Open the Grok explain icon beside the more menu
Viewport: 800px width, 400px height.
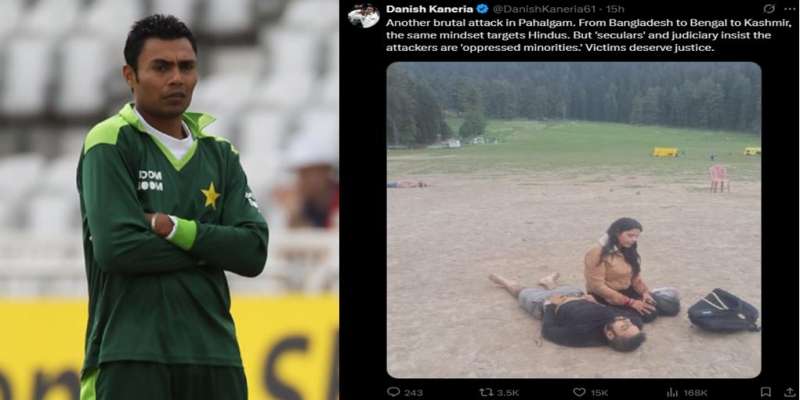click(769, 9)
